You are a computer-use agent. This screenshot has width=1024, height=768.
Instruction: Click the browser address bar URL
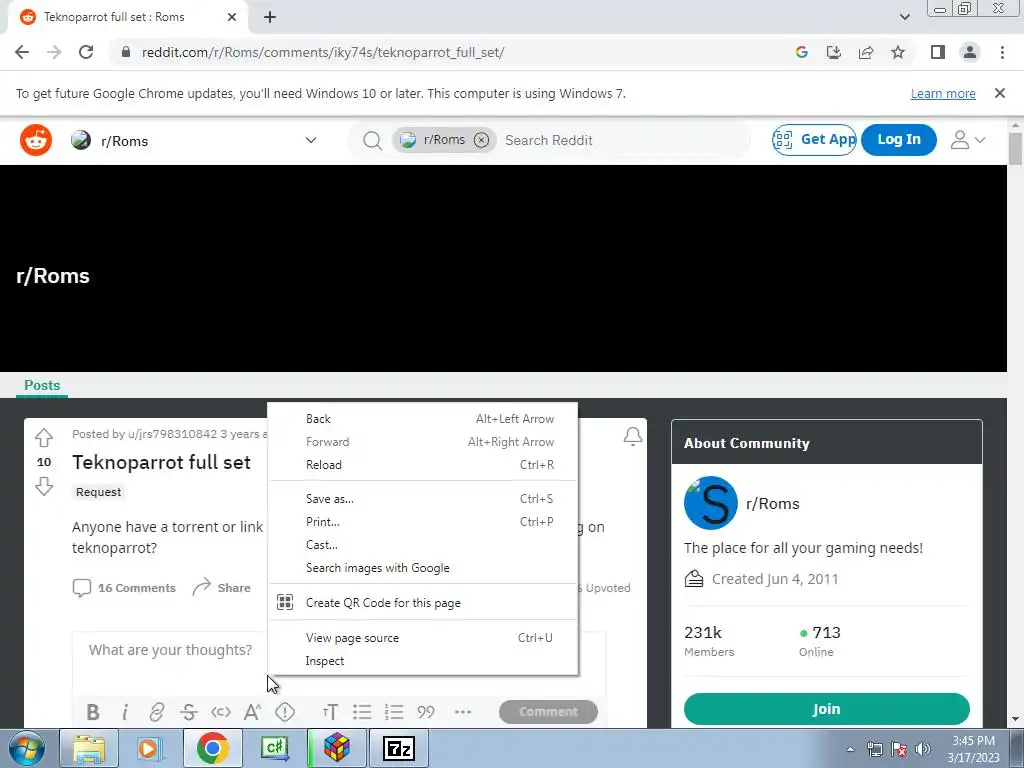(323, 52)
